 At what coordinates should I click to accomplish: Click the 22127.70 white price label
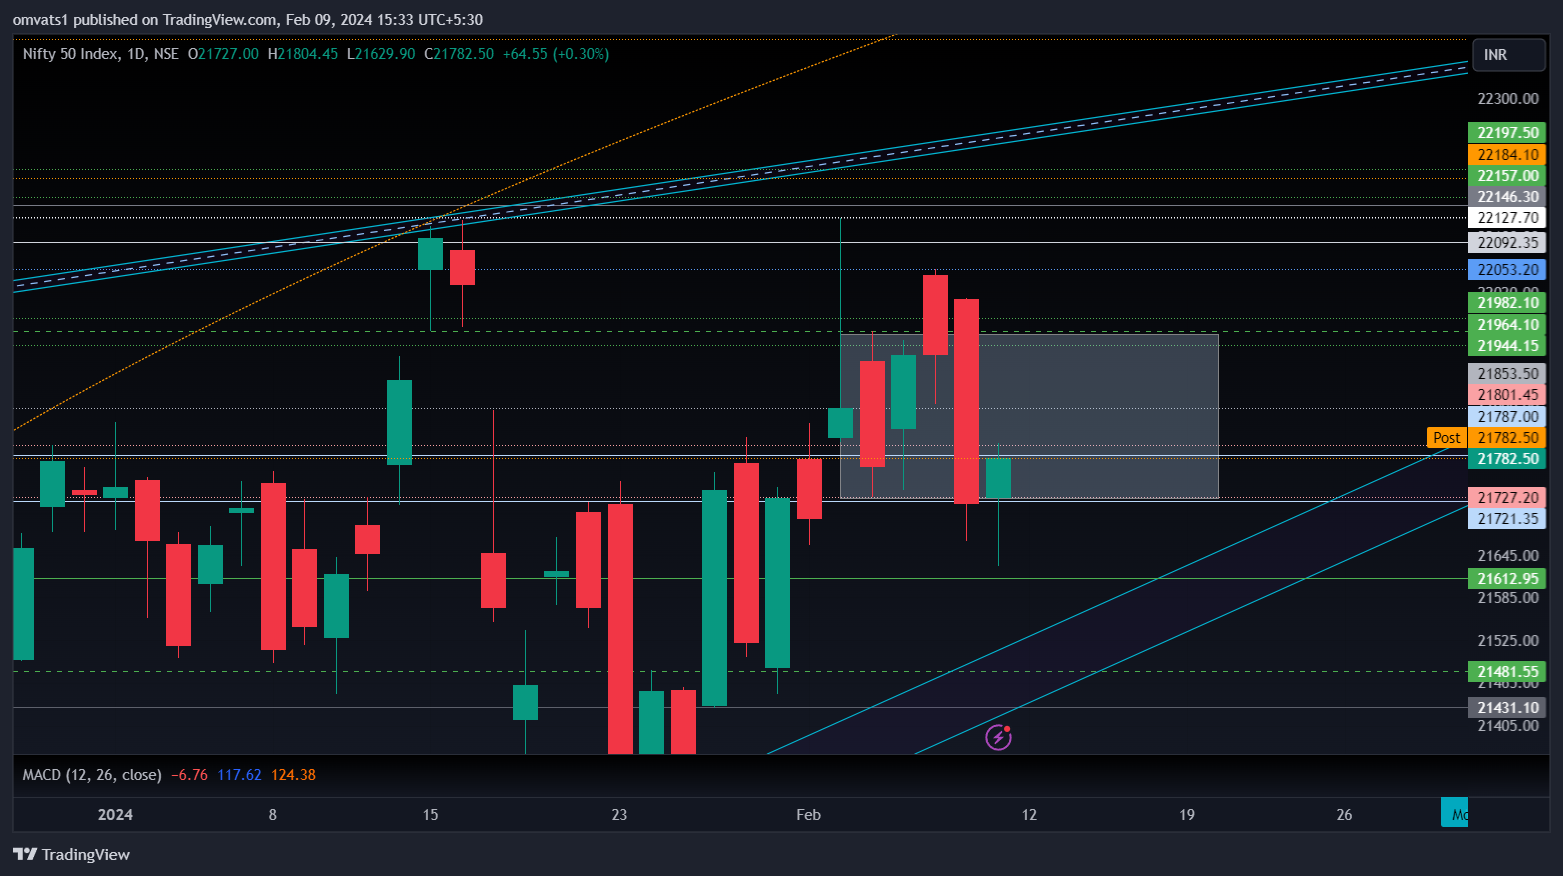pyautogui.click(x=1508, y=218)
